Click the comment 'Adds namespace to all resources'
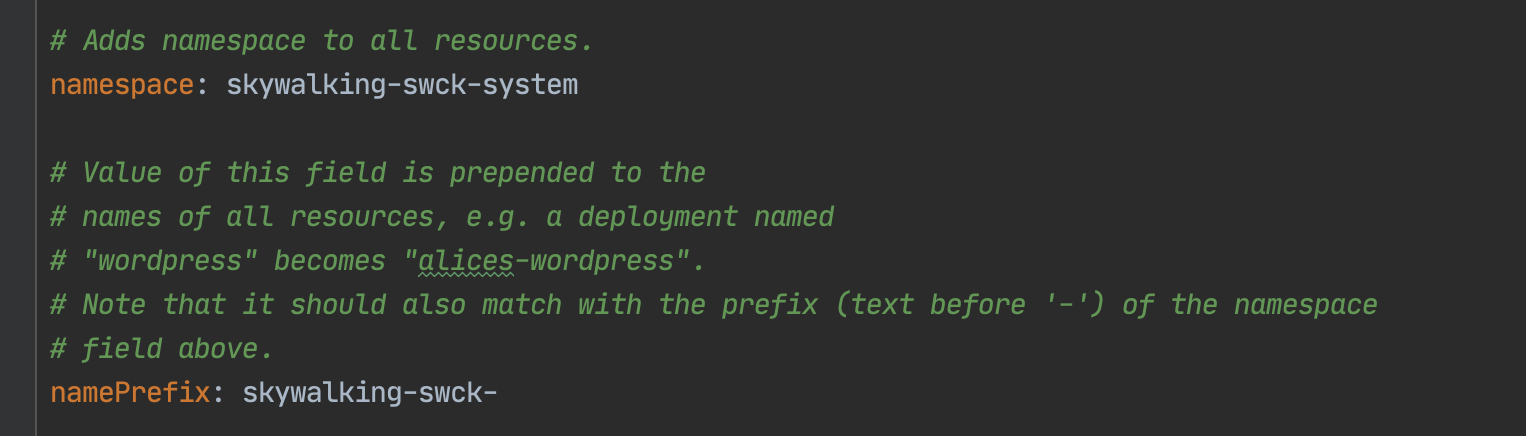The width and height of the screenshot is (1526, 436). pos(322,41)
